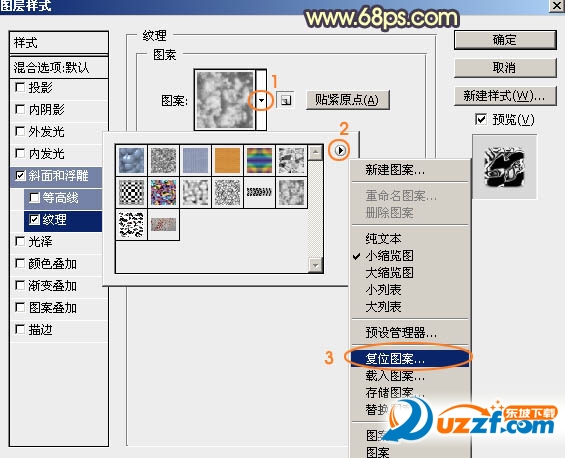The image size is (565, 458).
Task: Click the current pattern preview swatch
Action: point(225,100)
